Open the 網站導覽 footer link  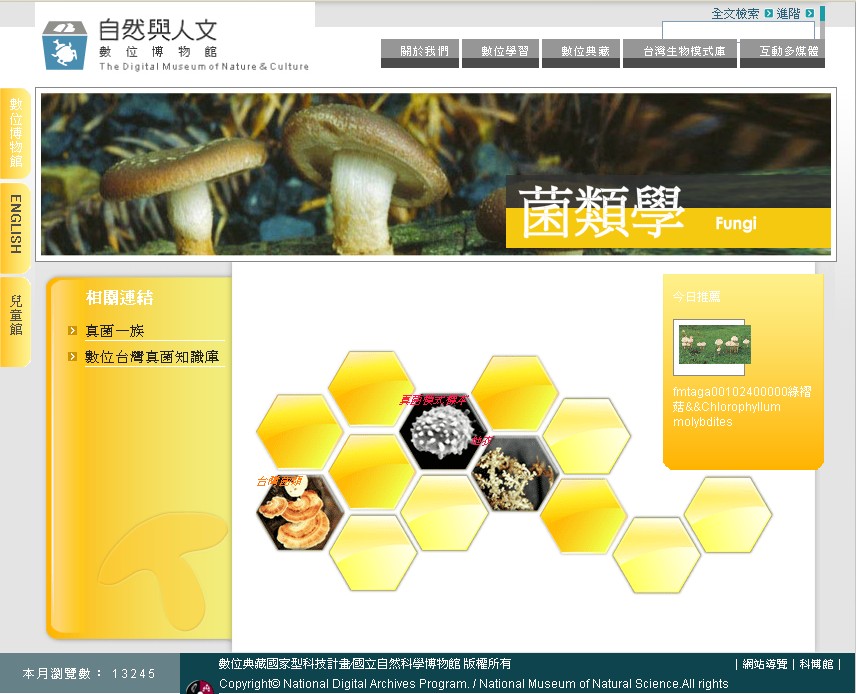765,664
